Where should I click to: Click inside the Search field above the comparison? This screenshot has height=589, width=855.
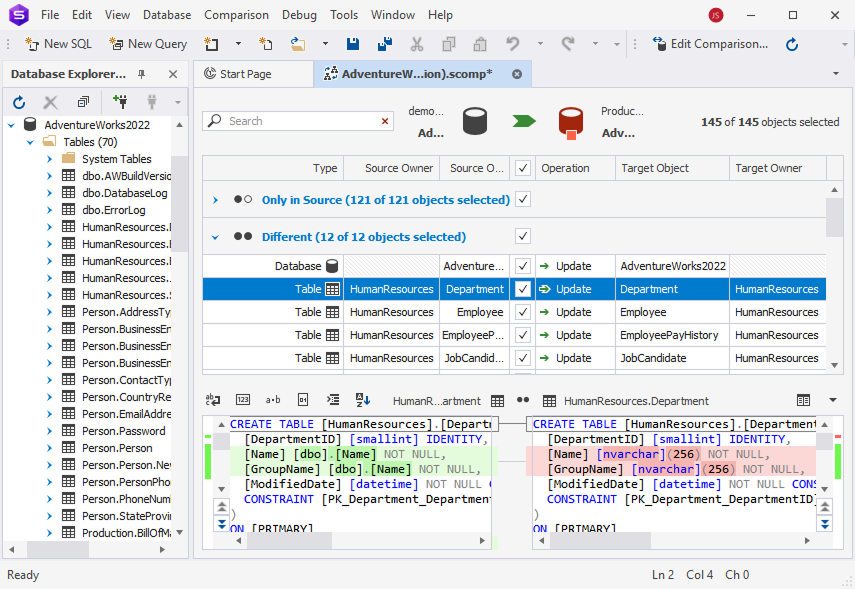[290, 119]
